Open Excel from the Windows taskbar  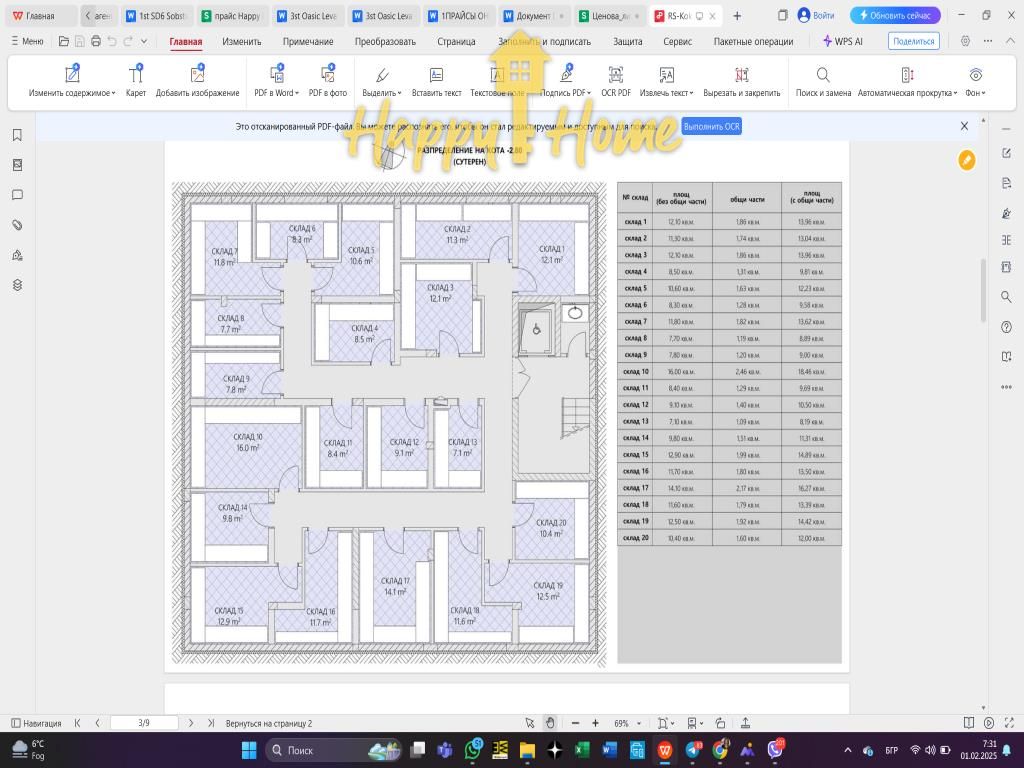click(582, 749)
